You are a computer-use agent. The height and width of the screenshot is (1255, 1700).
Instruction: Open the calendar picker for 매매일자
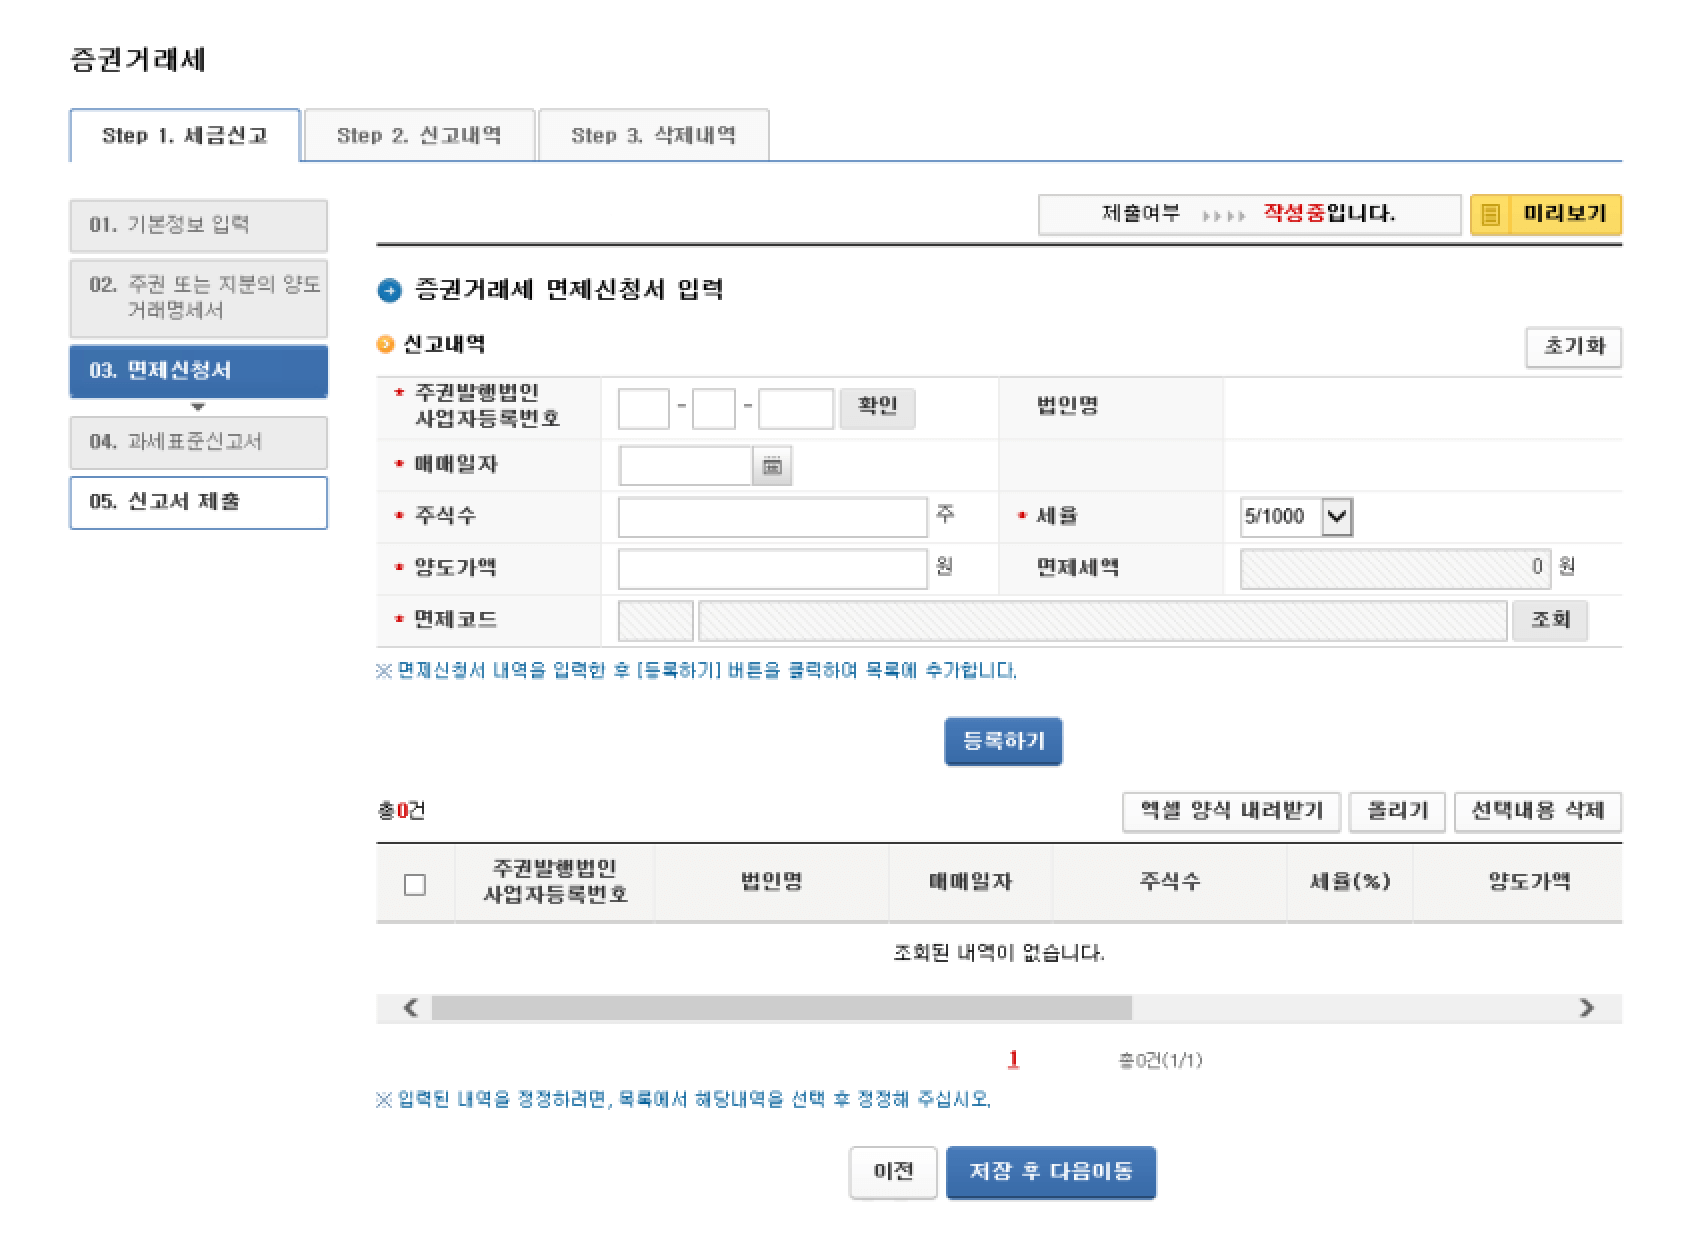772,465
